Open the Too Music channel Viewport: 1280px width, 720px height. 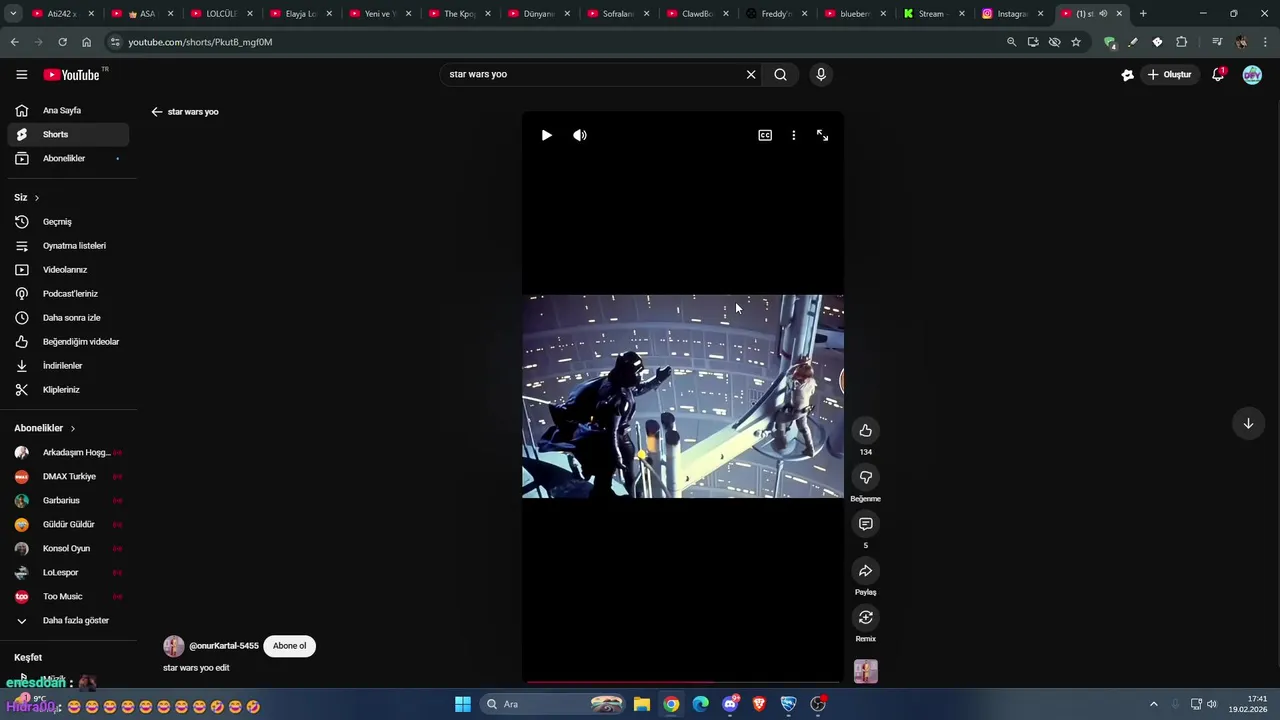[68, 596]
